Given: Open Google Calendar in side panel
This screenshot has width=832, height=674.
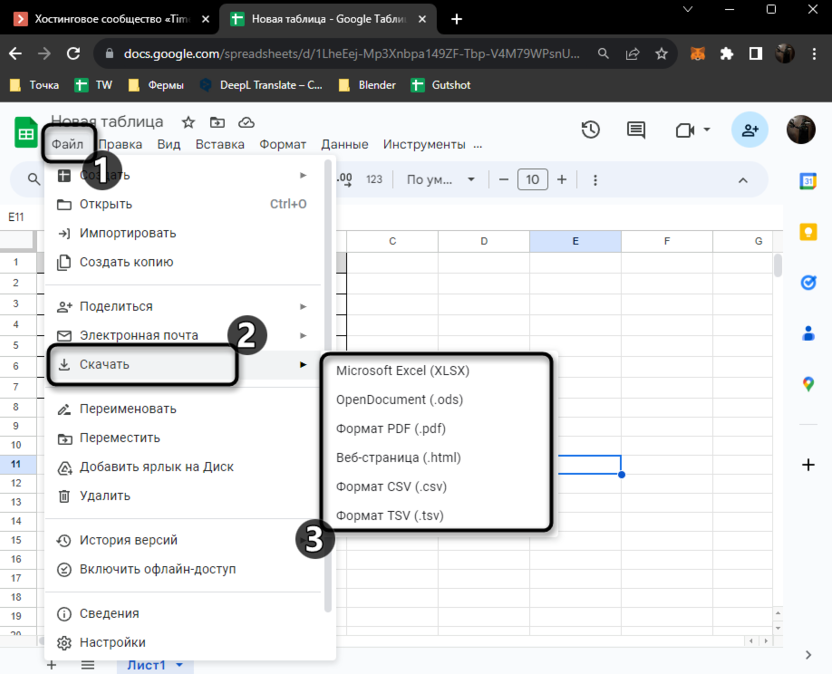Looking at the screenshot, I should coord(808,181).
